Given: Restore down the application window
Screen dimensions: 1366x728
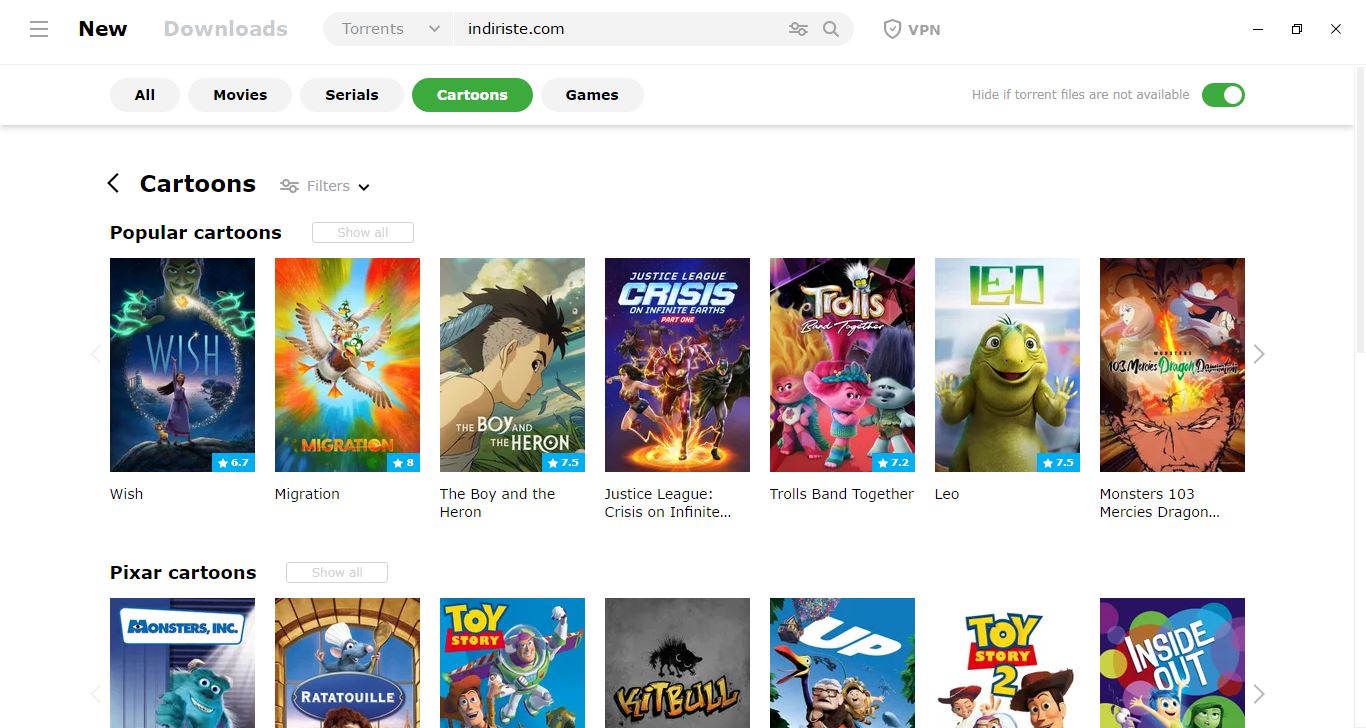Looking at the screenshot, I should click(x=1297, y=29).
